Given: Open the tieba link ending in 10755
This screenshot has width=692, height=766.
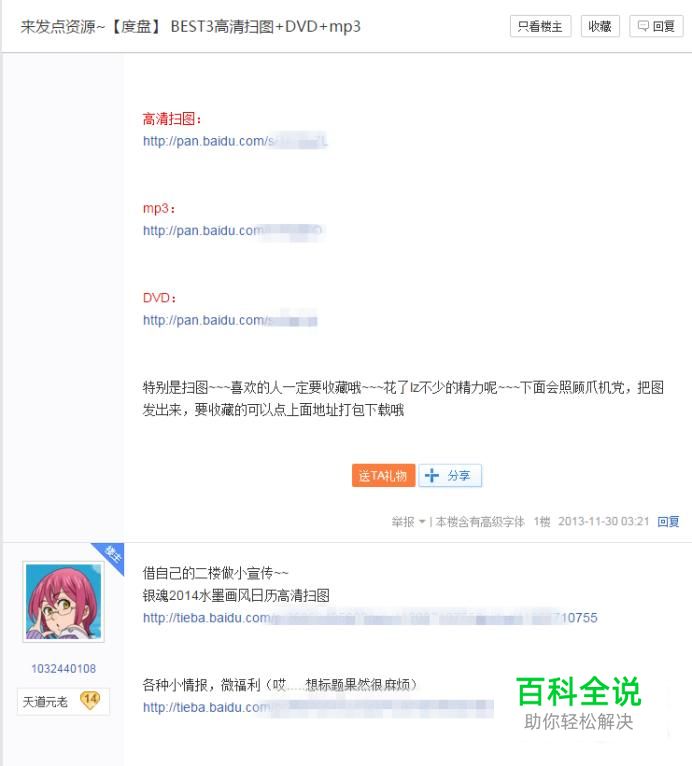Looking at the screenshot, I should (370, 618).
